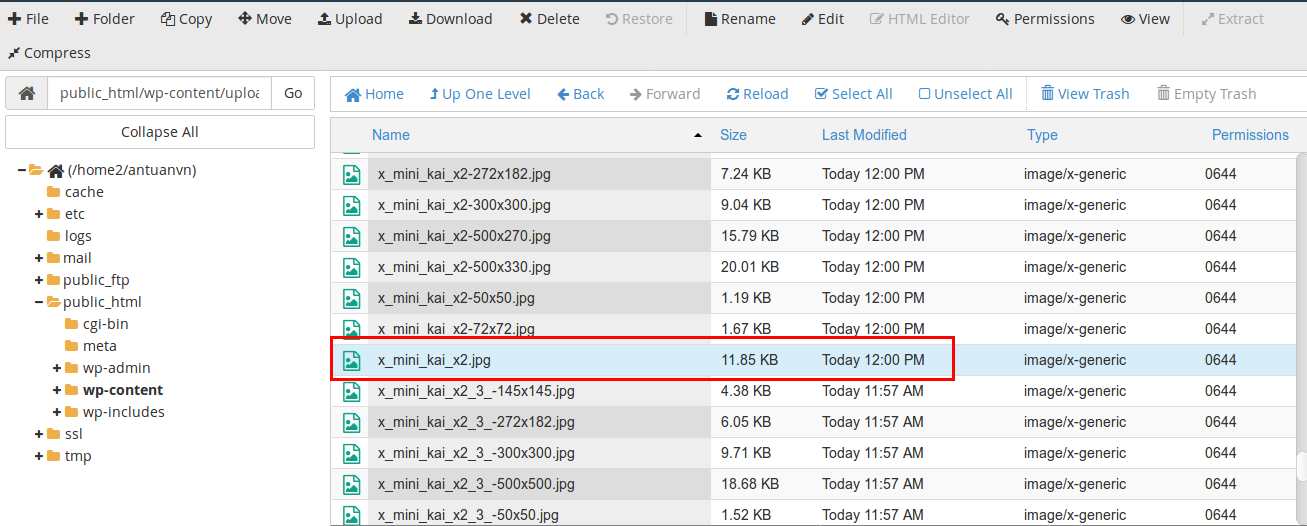Click Select All
Image resolution: width=1307 pixels, height=526 pixels.
coord(853,94)
